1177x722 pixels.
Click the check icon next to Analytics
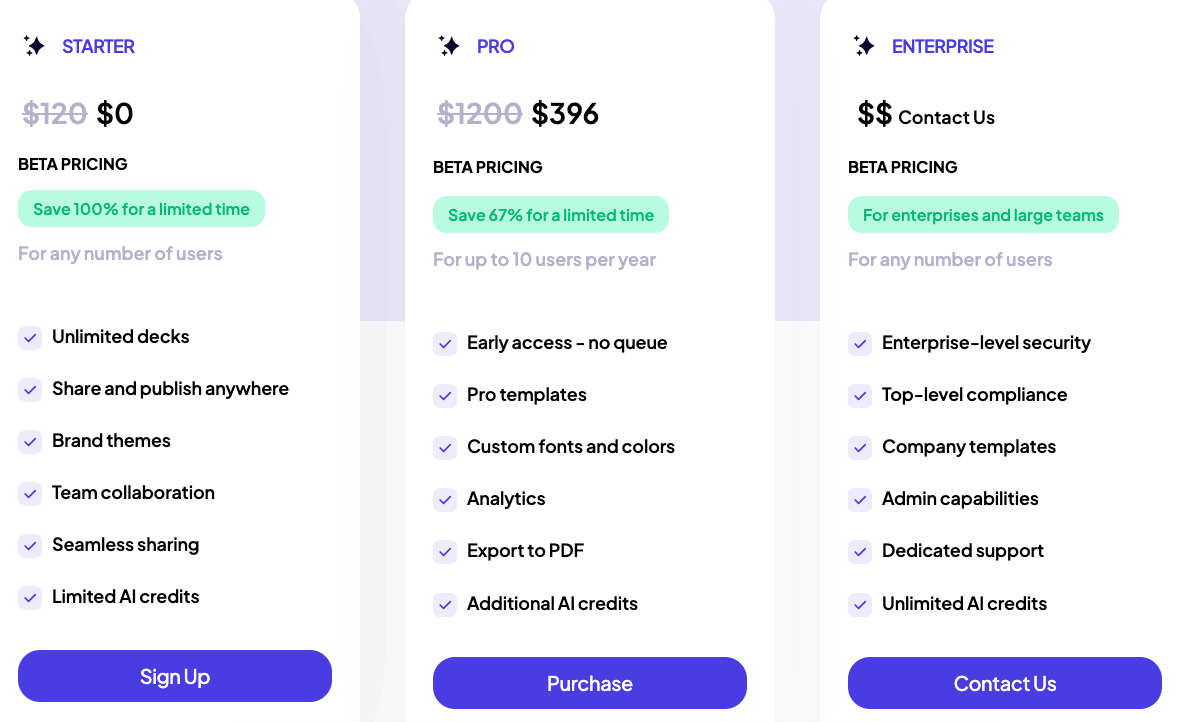click(x=445, y=500)
